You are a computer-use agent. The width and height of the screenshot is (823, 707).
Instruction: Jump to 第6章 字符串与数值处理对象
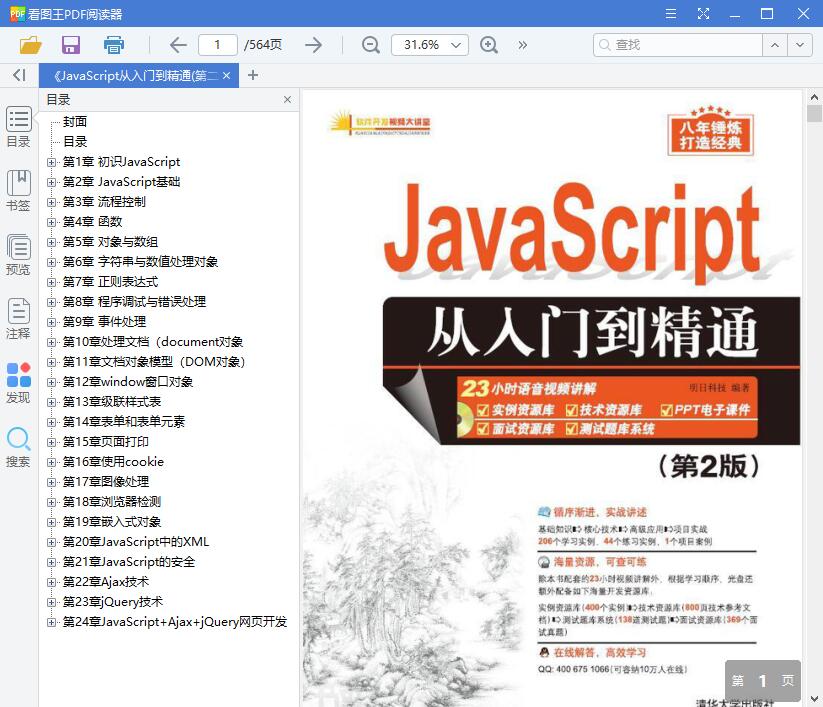point(140,262)
